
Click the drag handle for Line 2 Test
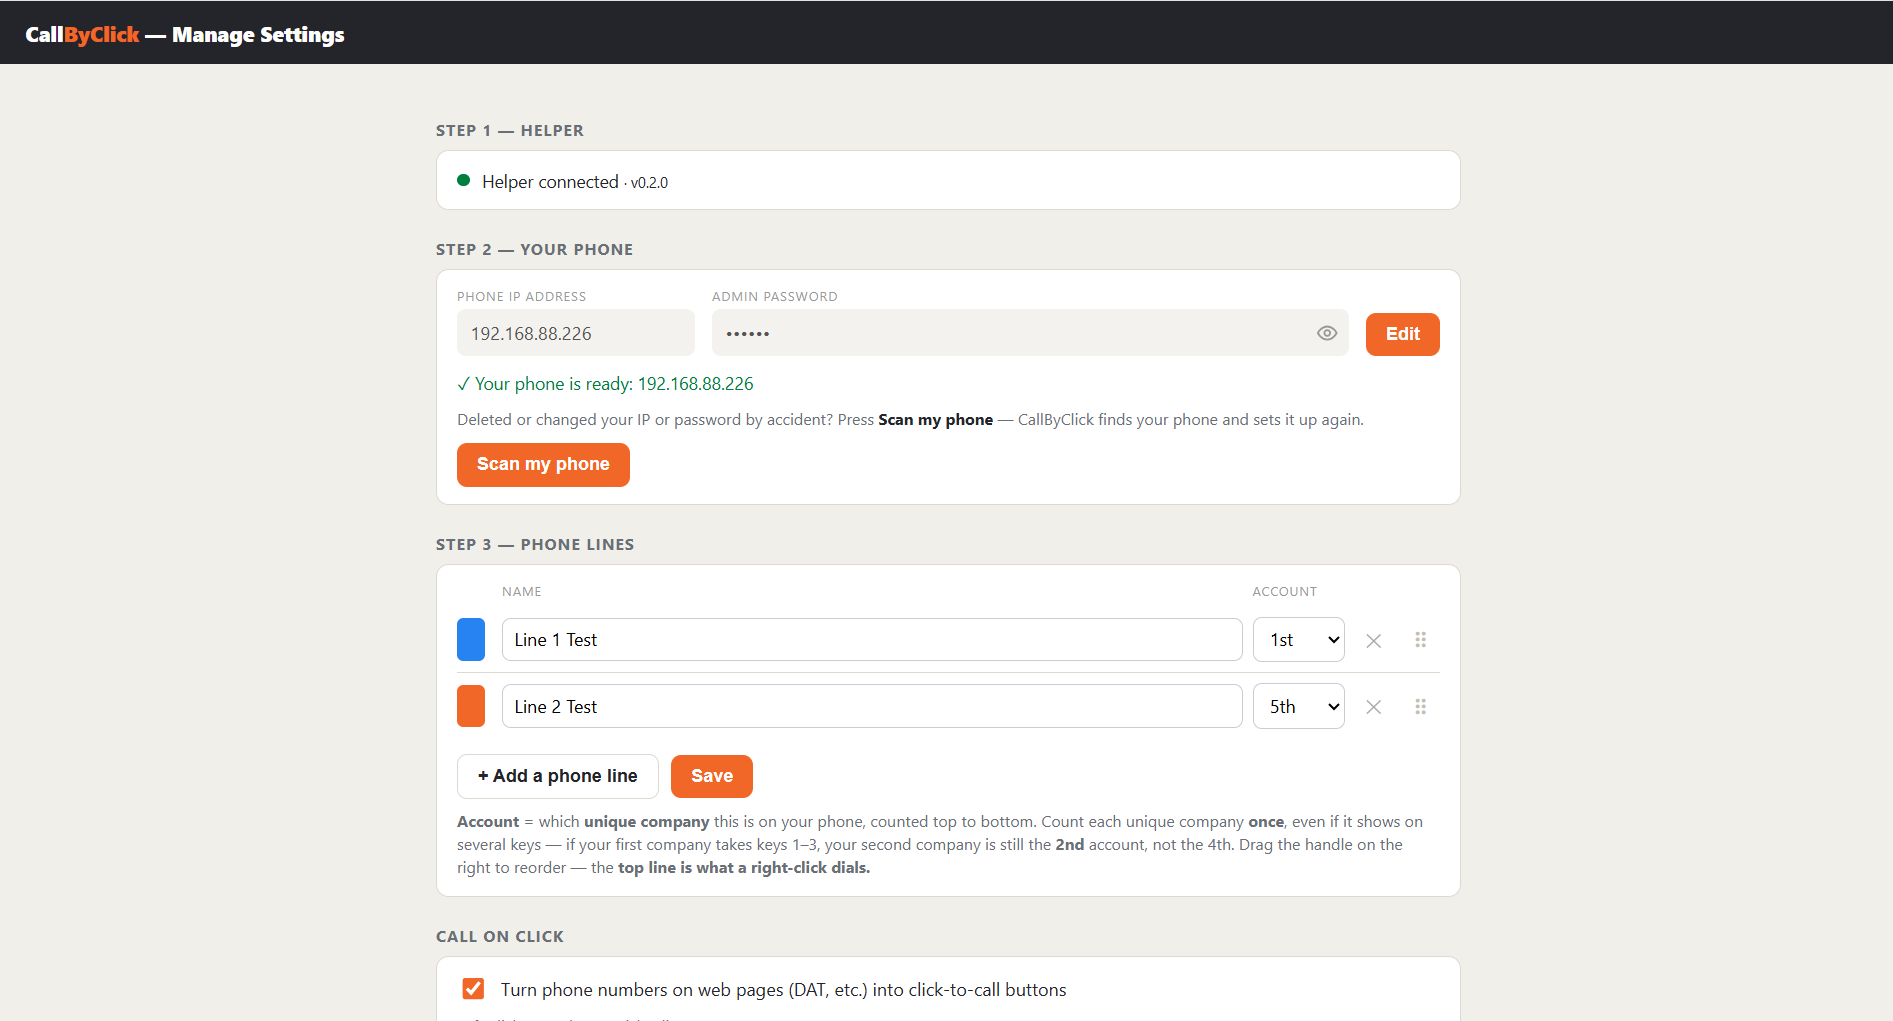pyautogui.click(x=1420, y=707)
